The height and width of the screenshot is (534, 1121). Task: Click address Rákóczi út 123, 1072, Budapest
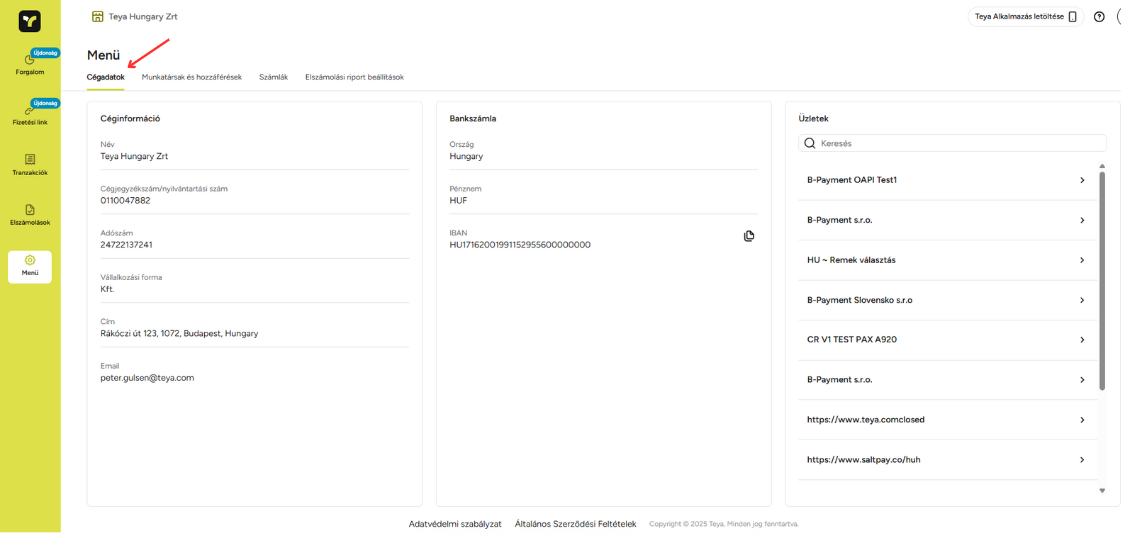179,333
